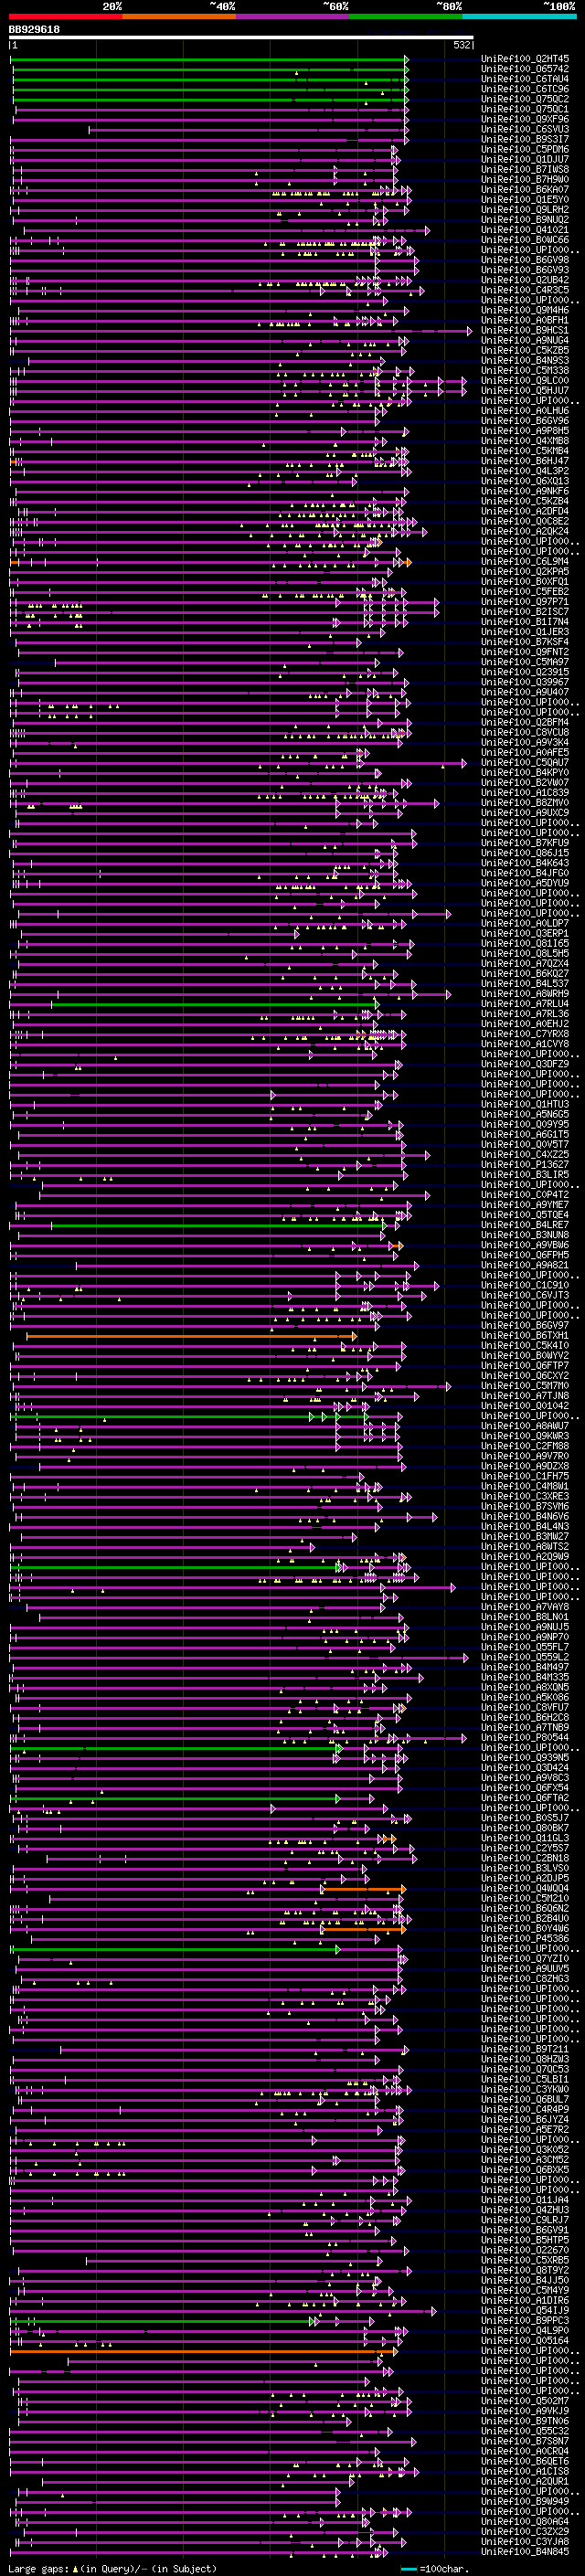Select hit label UniRef100_B6GV93
Viewport: 585px width, 2576px height.
click(525, 270)
